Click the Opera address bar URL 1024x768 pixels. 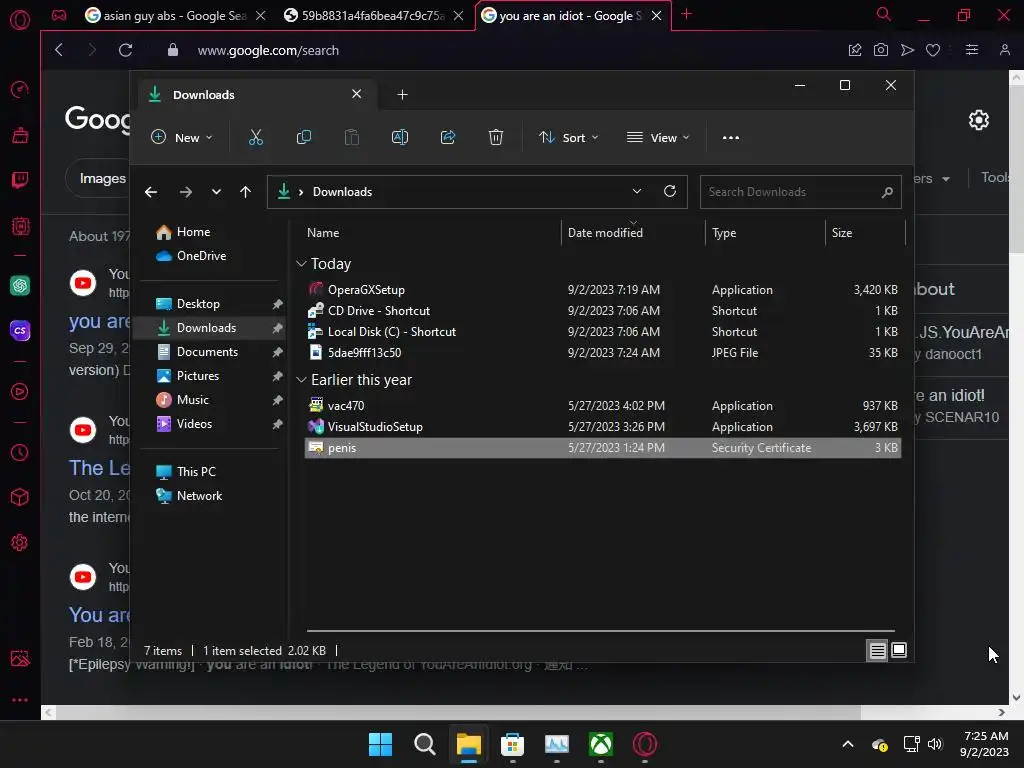(x=268, y=50)
